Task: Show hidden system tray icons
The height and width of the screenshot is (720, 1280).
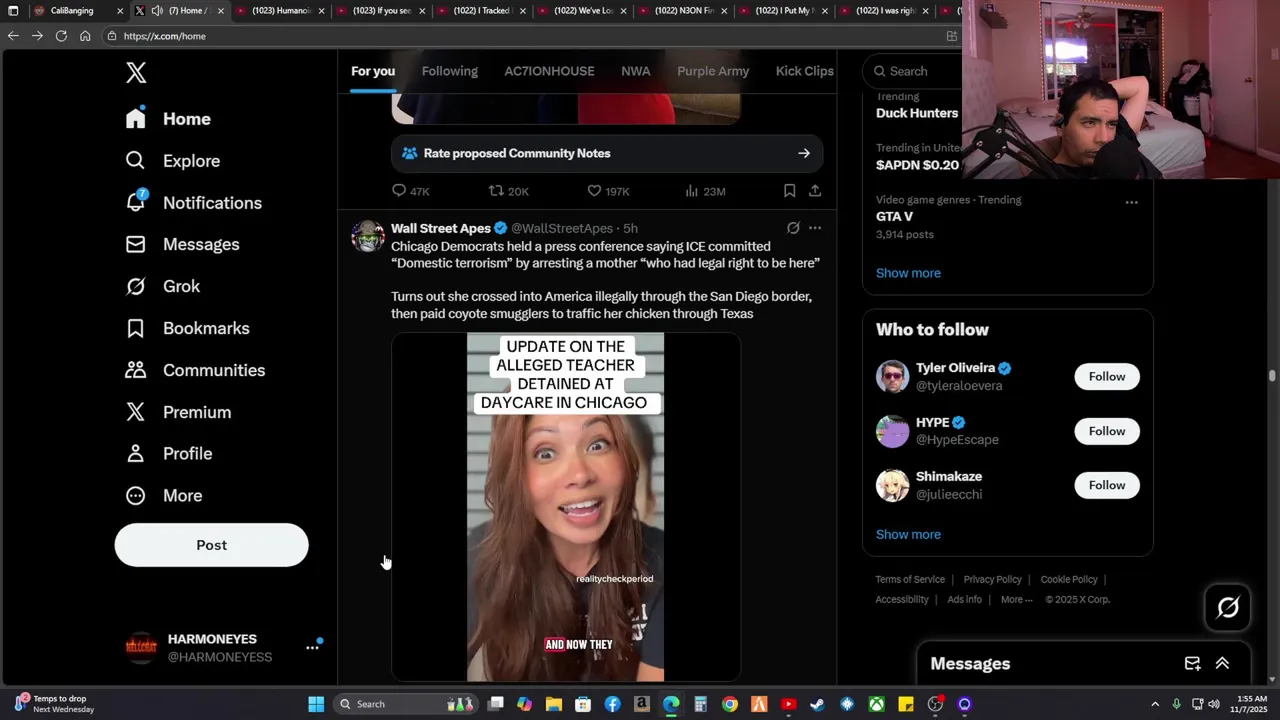Action: [x=1155, y=704]
